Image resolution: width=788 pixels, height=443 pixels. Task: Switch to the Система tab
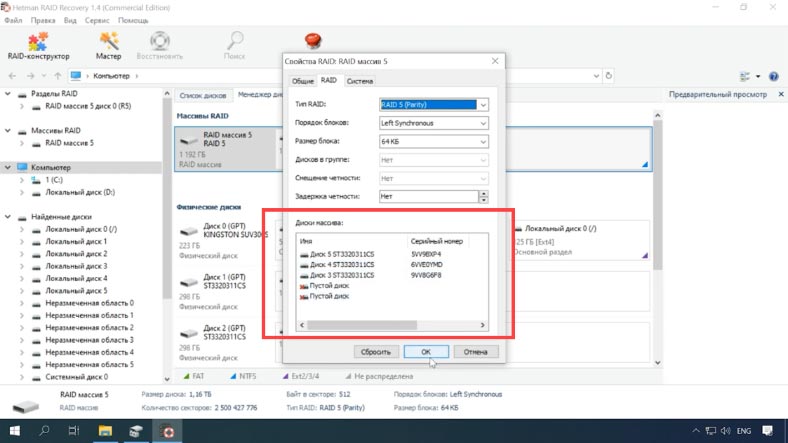(x=360, y=81)
